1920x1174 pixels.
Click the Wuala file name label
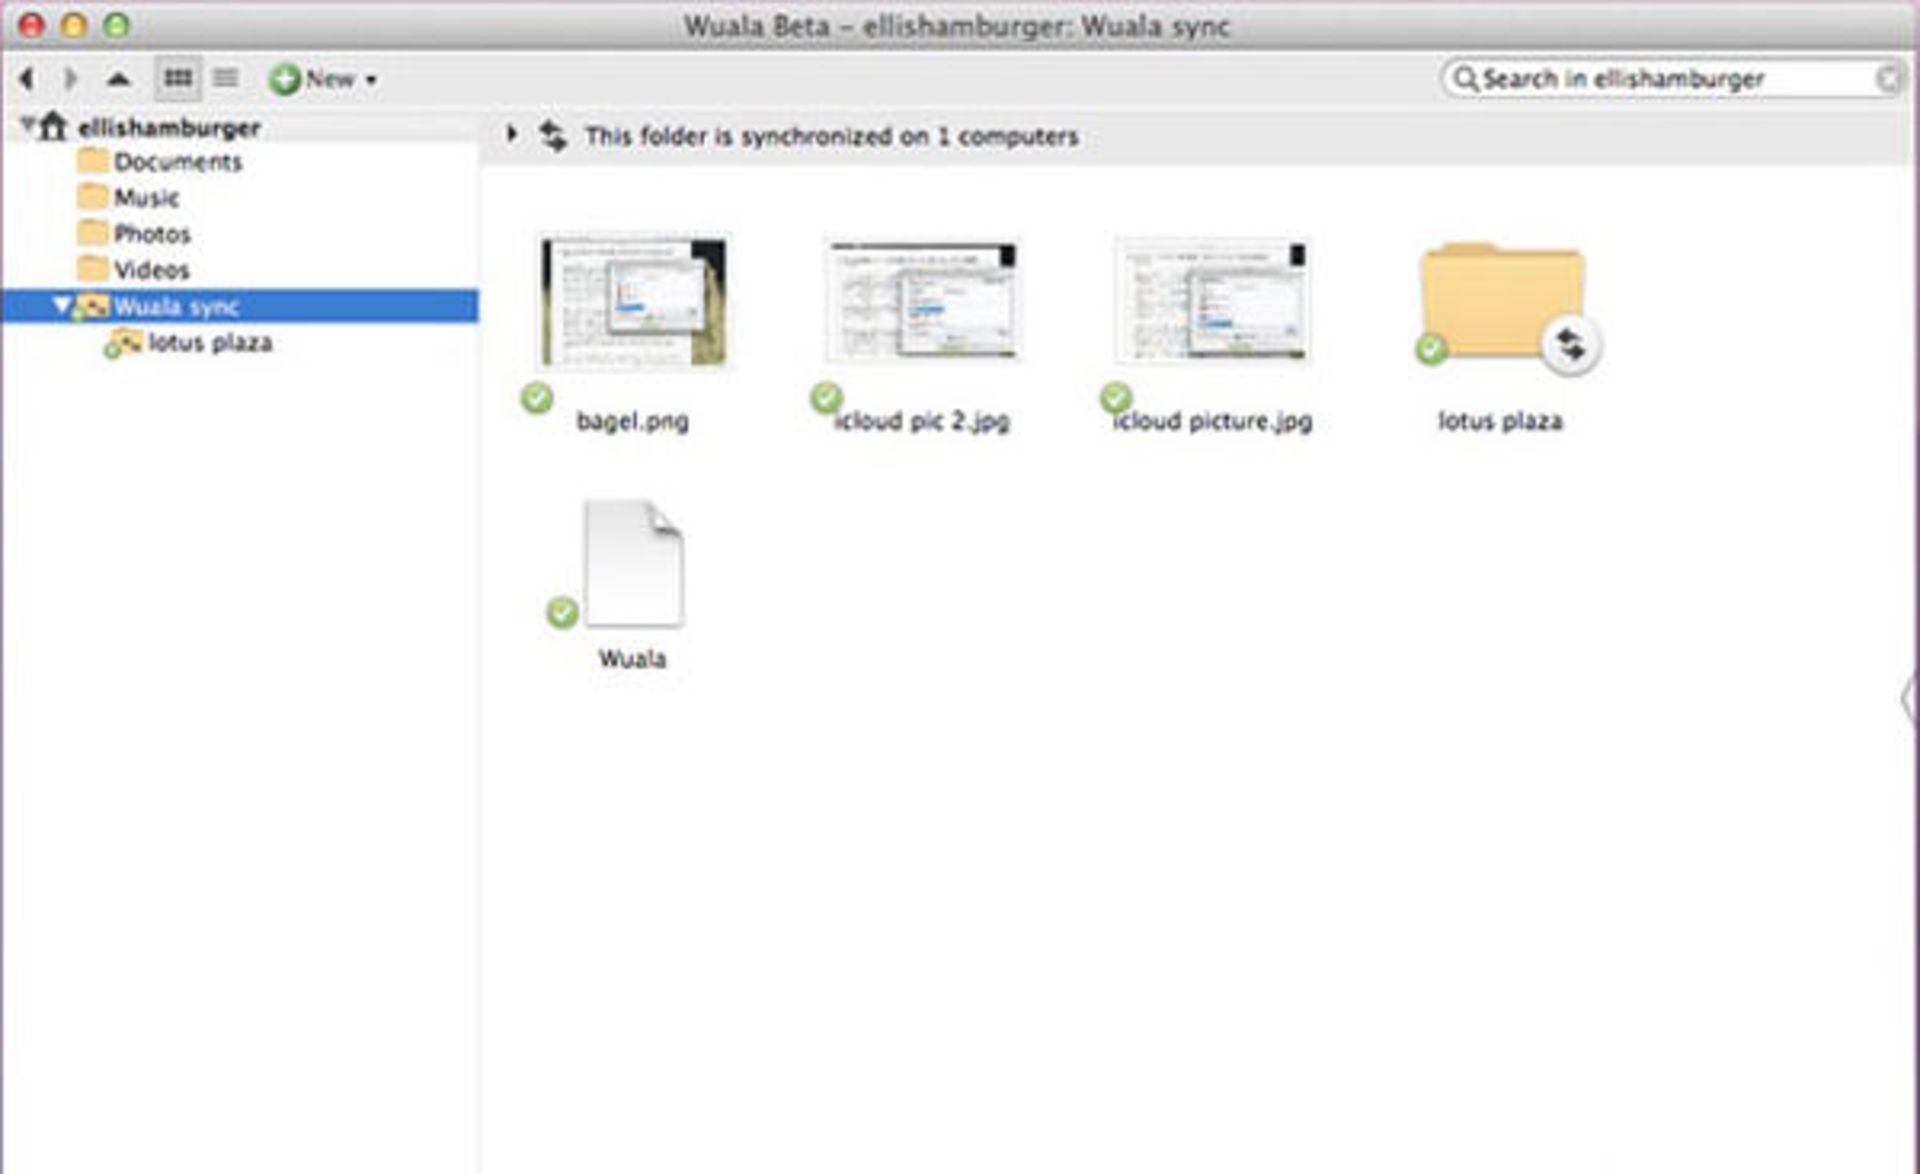632,659
